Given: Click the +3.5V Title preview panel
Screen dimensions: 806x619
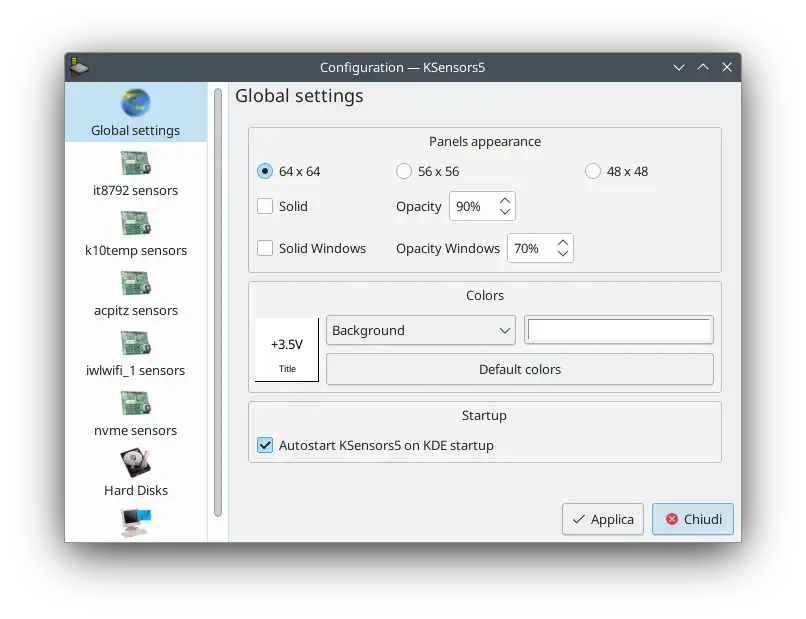Looking at the screenshot, I should [287, 350].
